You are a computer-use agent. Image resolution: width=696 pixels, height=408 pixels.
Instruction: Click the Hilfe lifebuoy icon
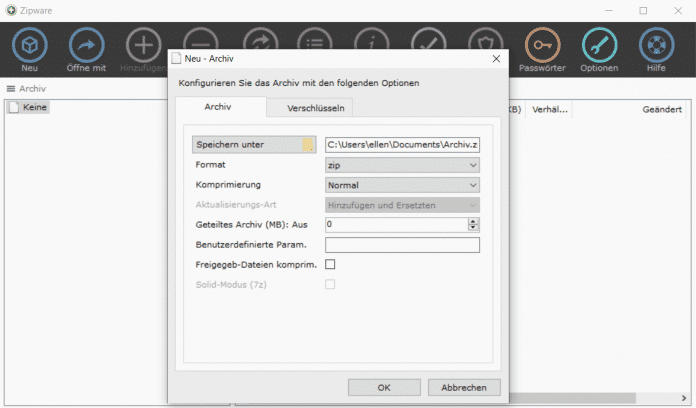655,45
